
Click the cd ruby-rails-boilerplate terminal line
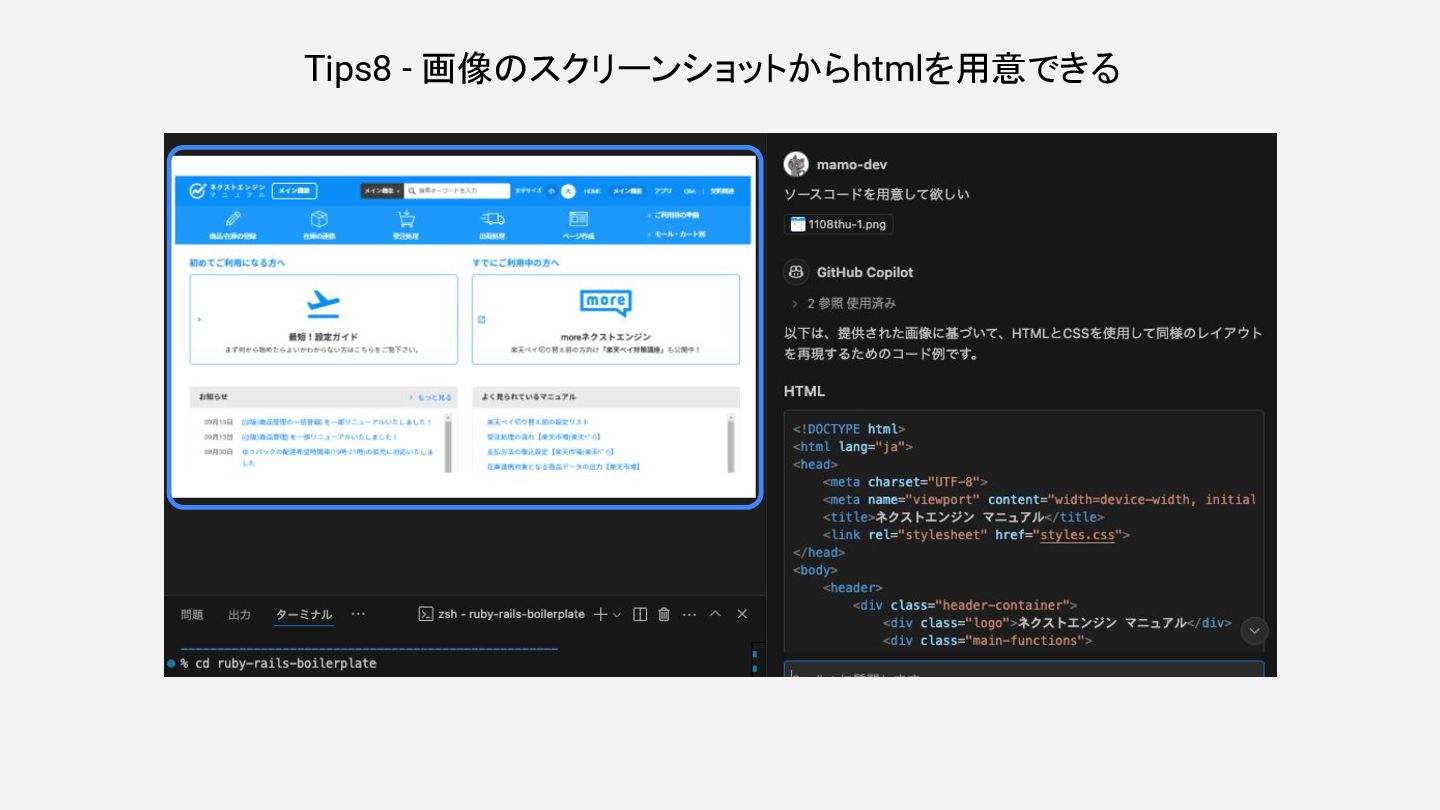(x=278, y=663)
